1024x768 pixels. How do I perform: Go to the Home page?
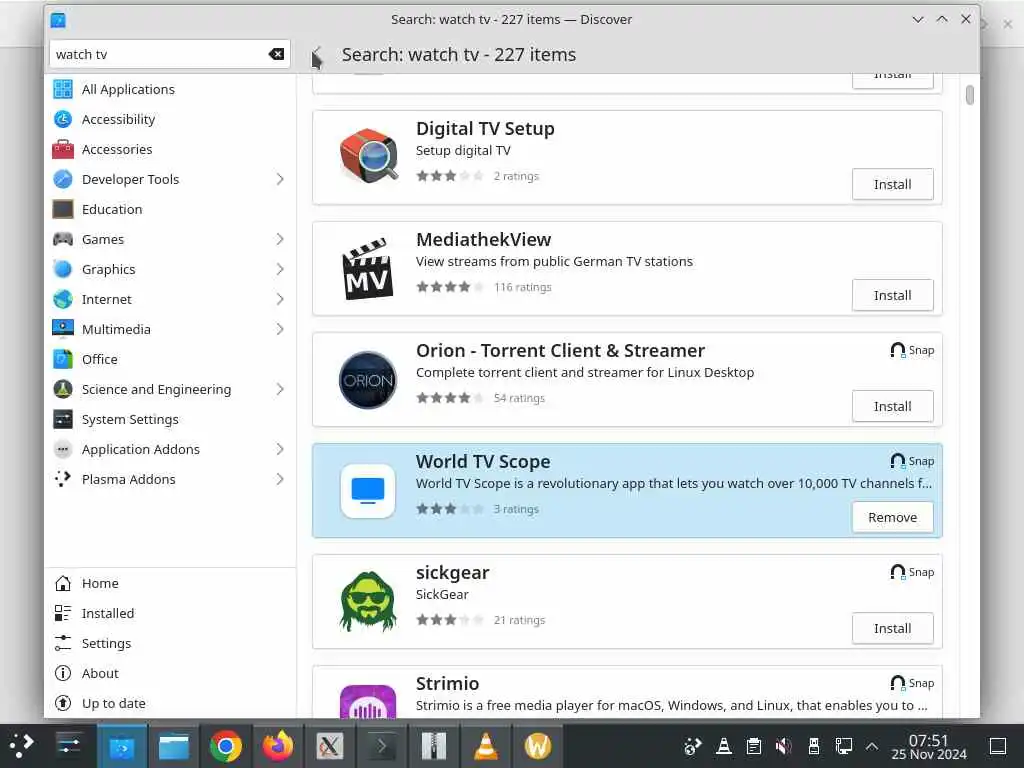point(168,583)
